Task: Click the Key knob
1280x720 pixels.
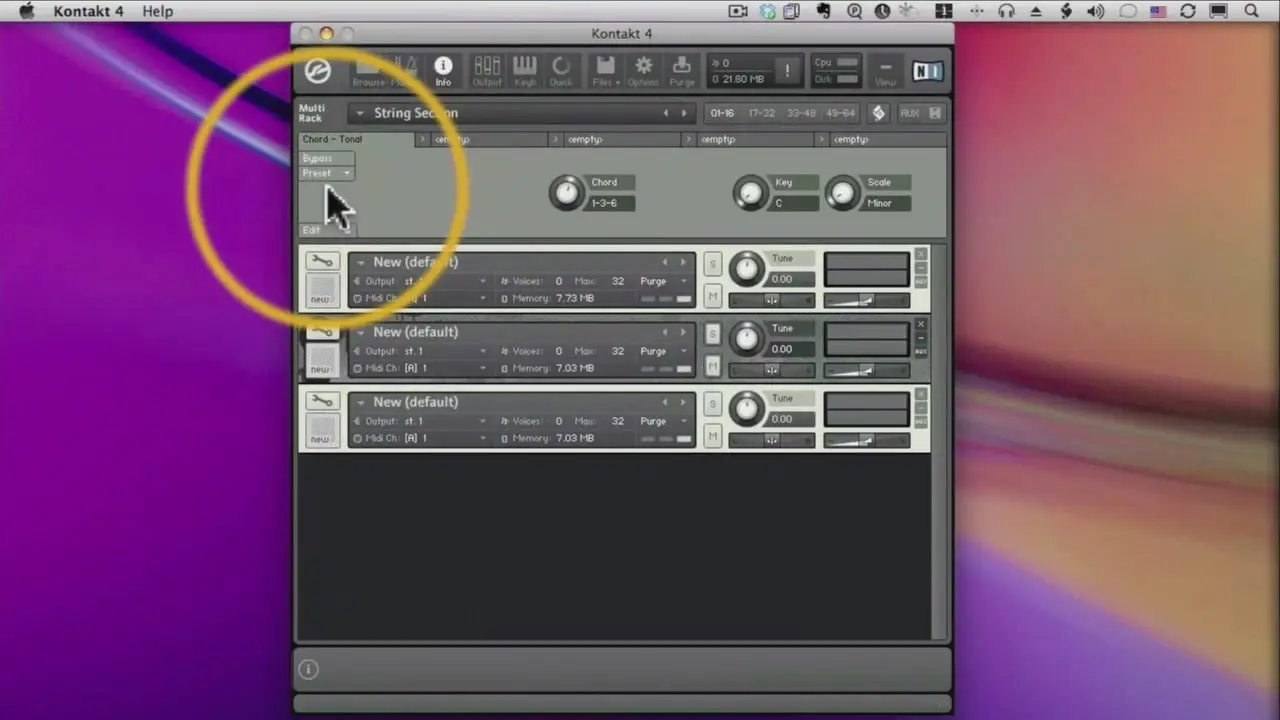Action: pyautogui.click(x=750, y=192)
